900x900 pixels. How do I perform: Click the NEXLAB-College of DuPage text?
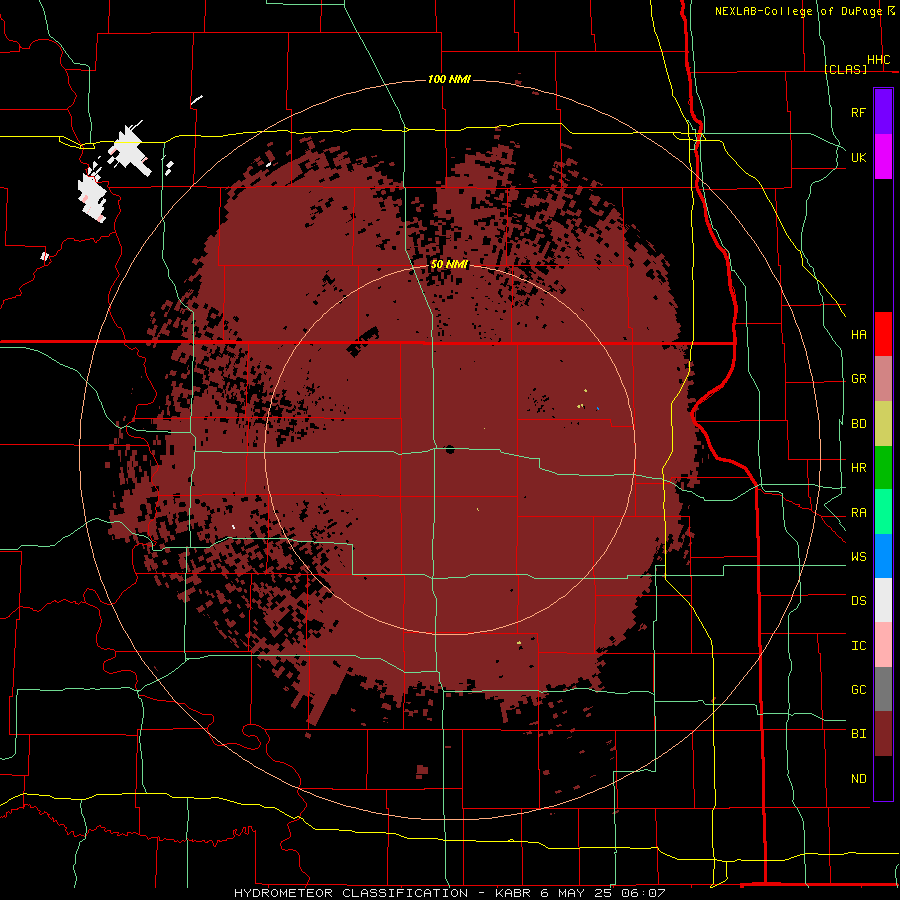point(798,11)
